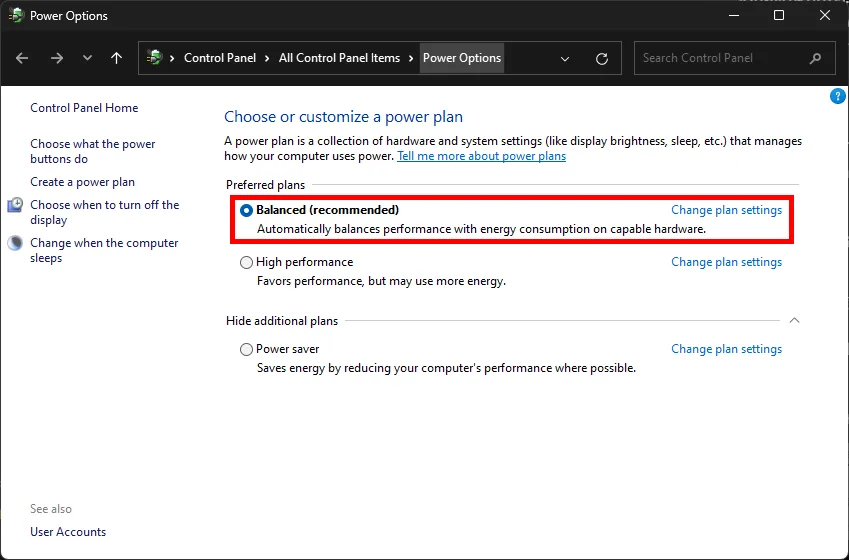This screenshot has width=849, height=560.
Task: Open Control Panel Home
Action: [84, 108]
